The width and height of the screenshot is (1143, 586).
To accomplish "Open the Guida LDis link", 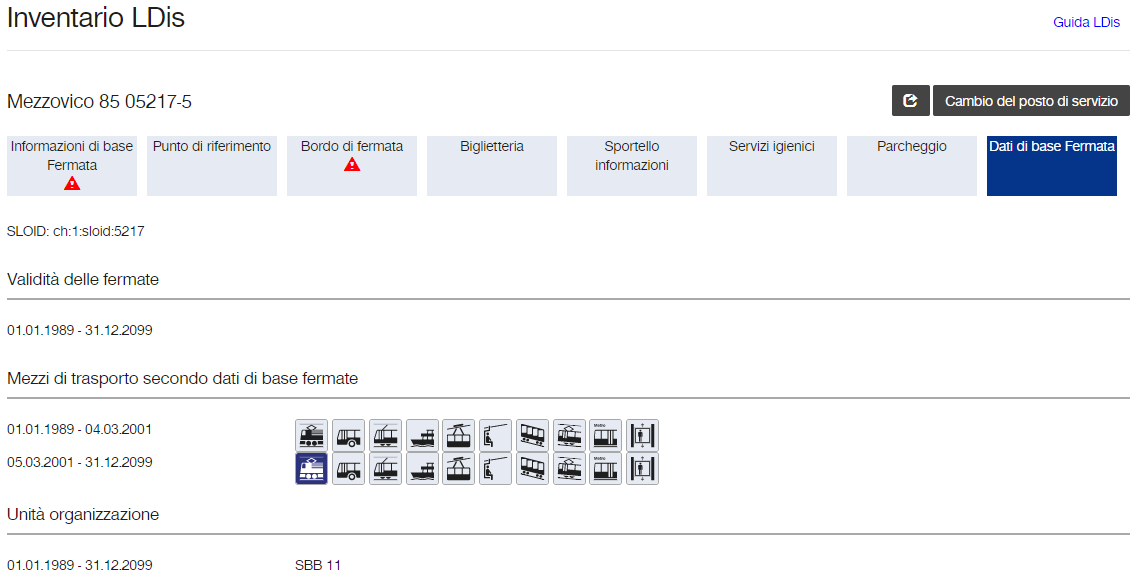I will tap(1086, 23).
